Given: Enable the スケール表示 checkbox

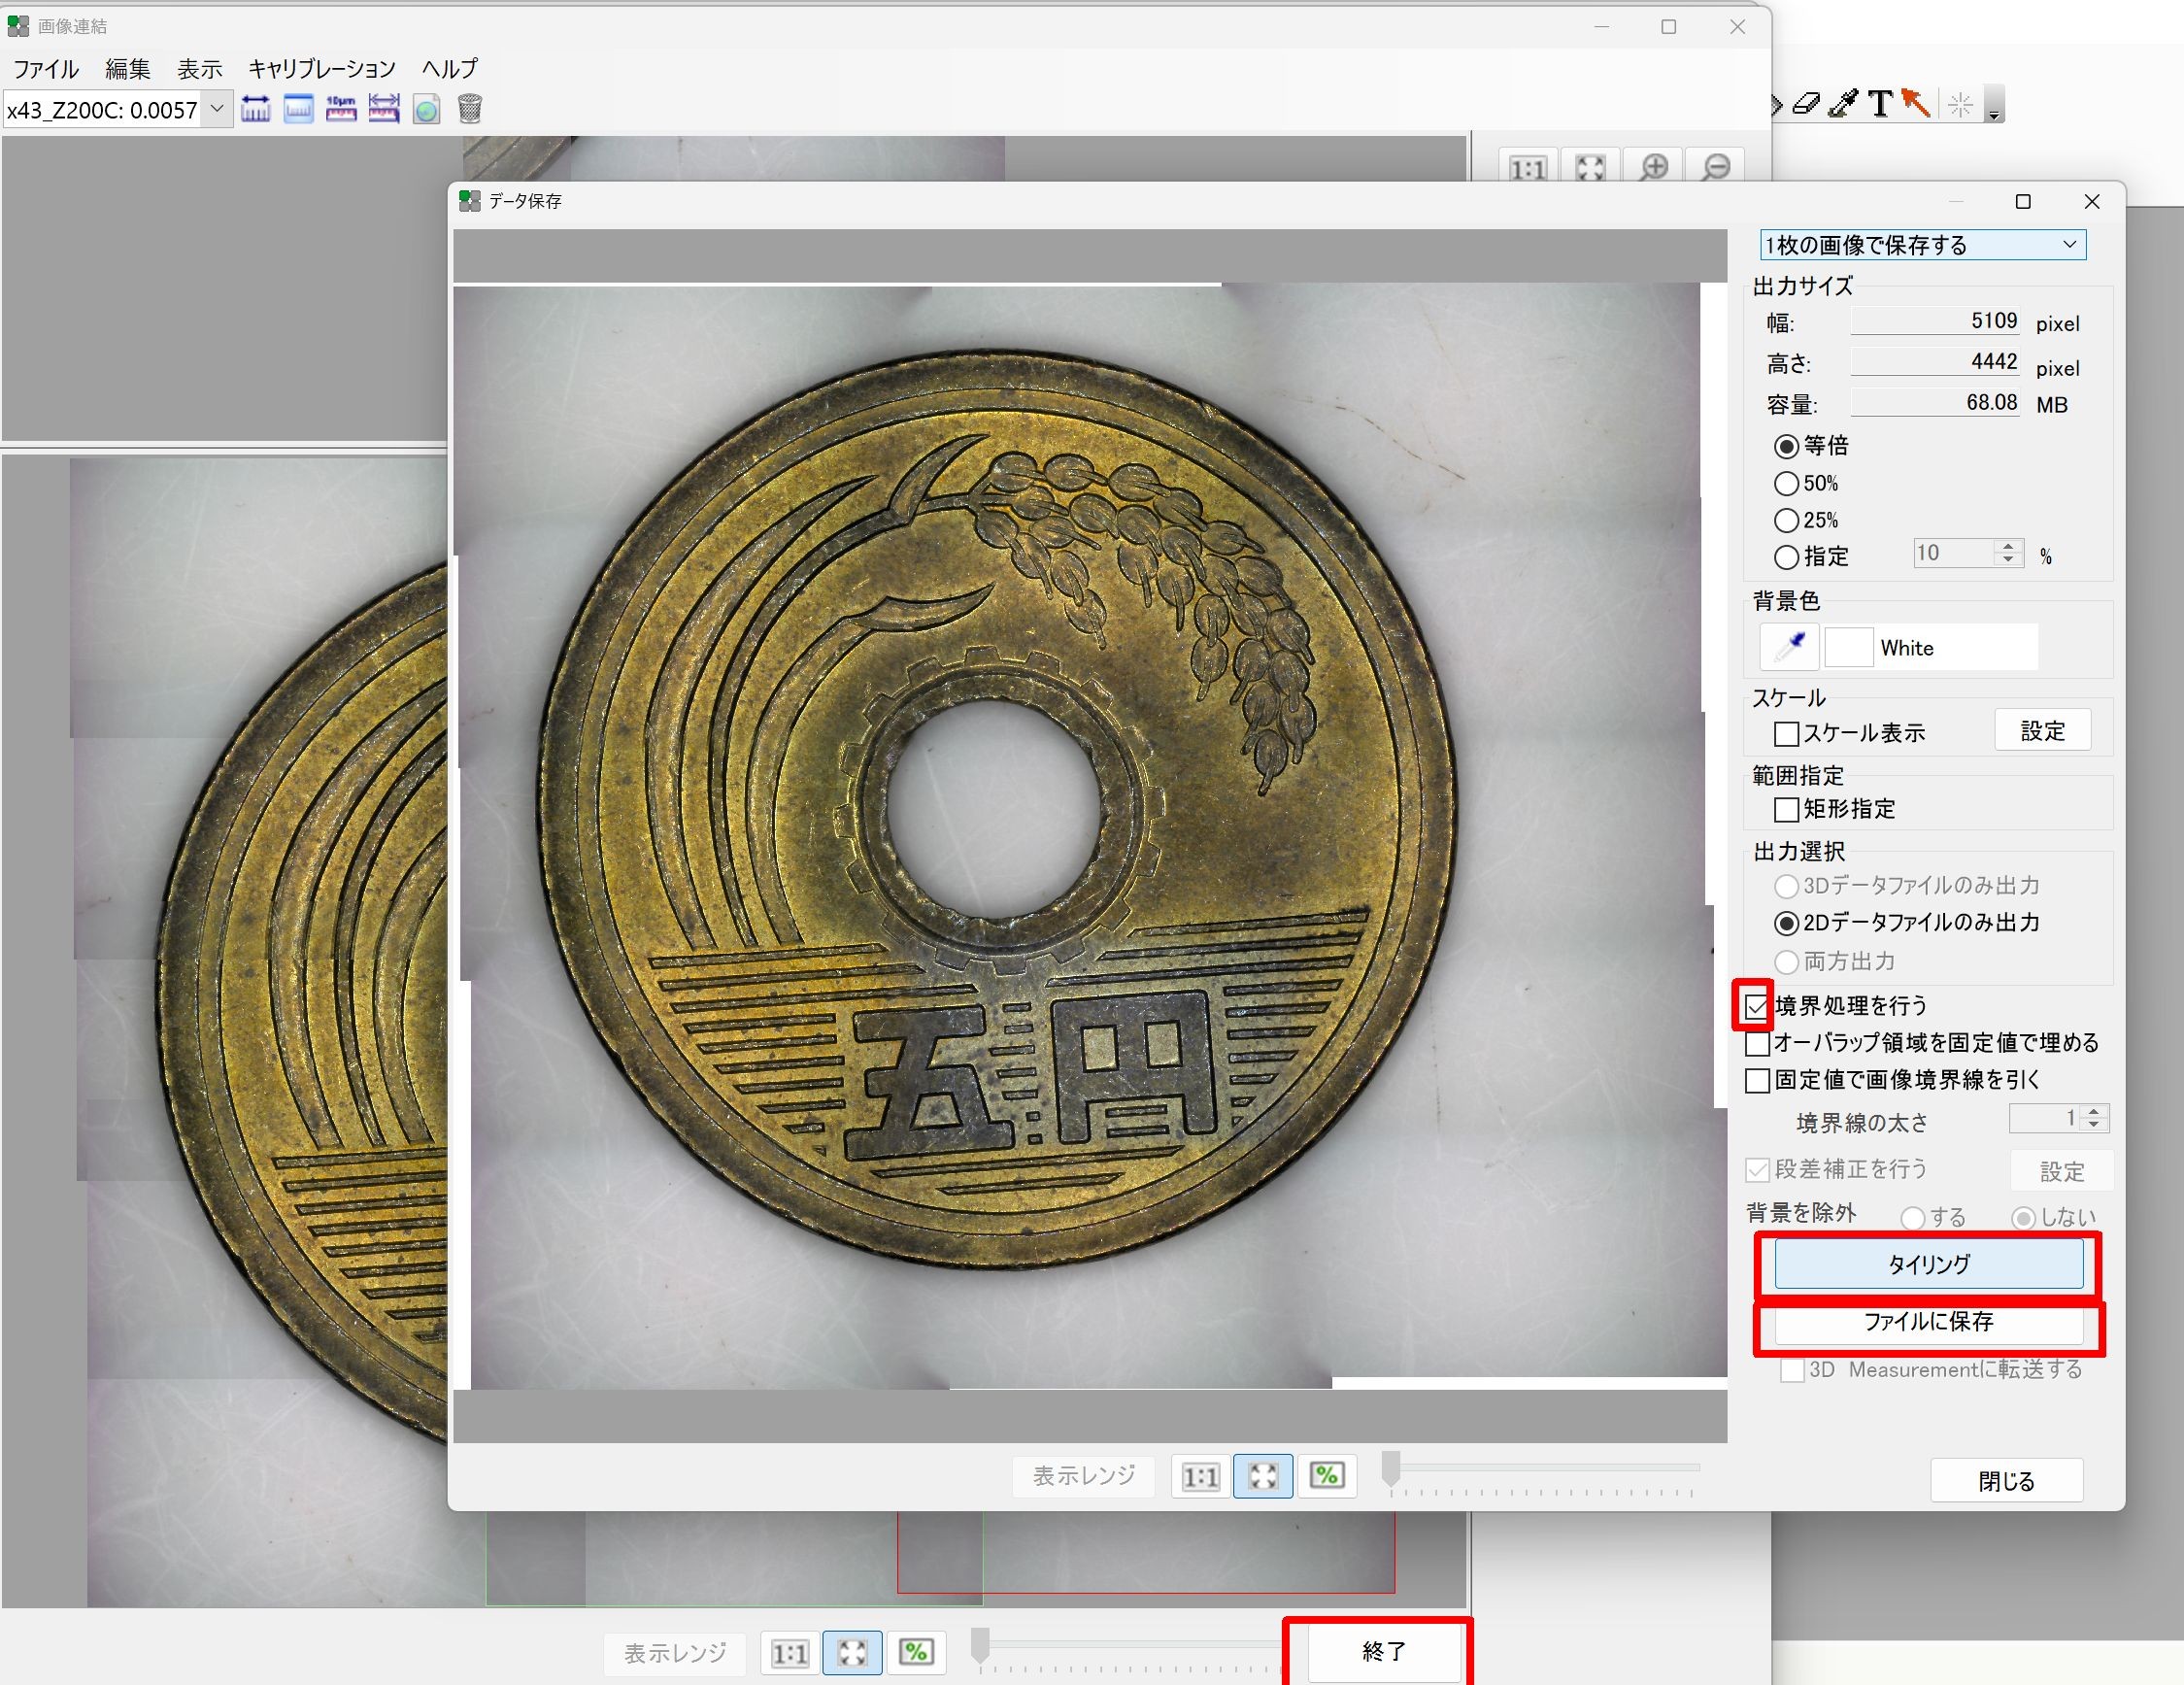Looking at the screenshot, I should pos(1787,734).
